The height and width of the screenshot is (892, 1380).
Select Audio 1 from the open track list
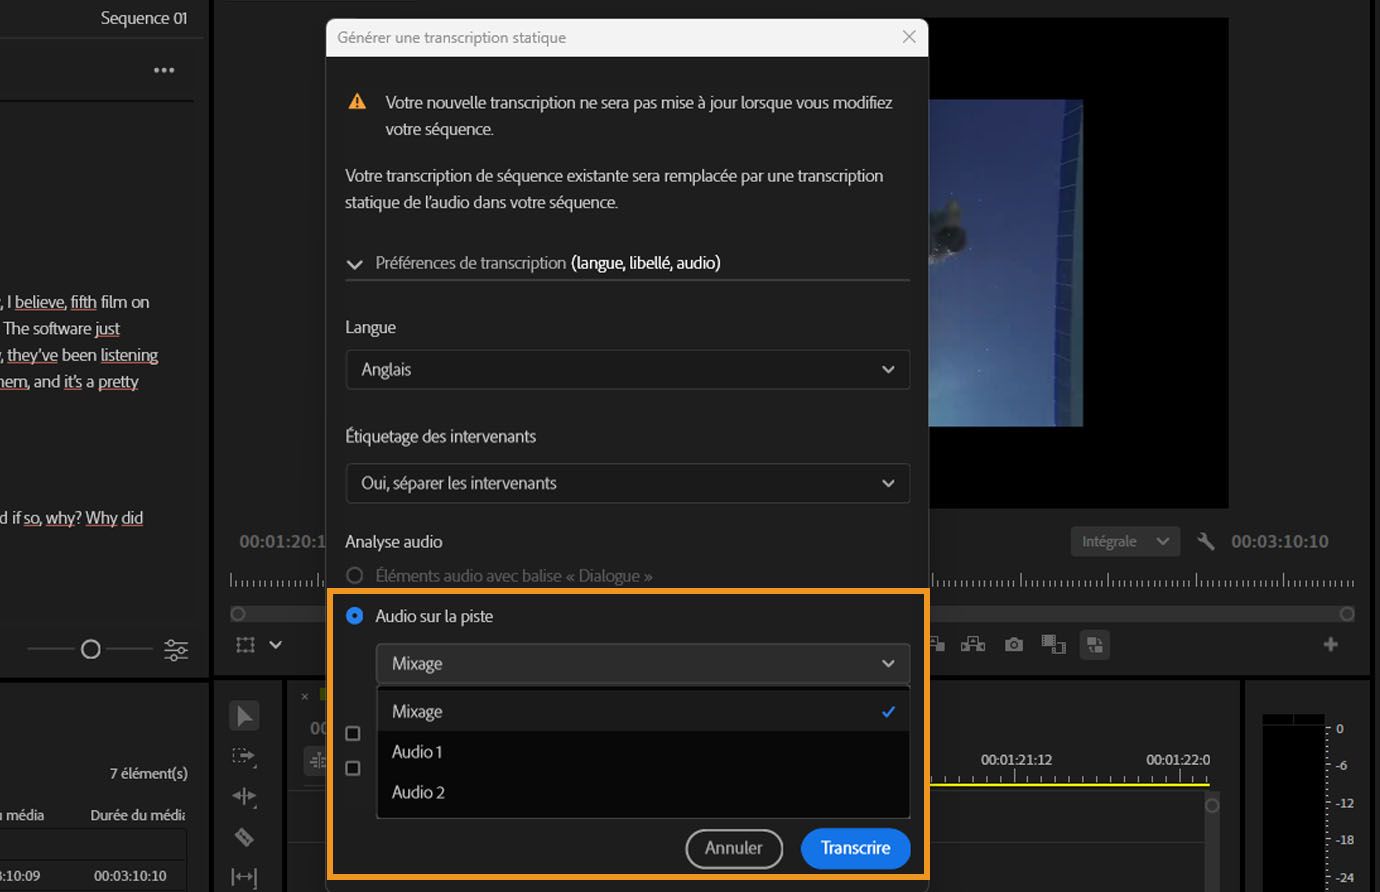coord(417,751)
